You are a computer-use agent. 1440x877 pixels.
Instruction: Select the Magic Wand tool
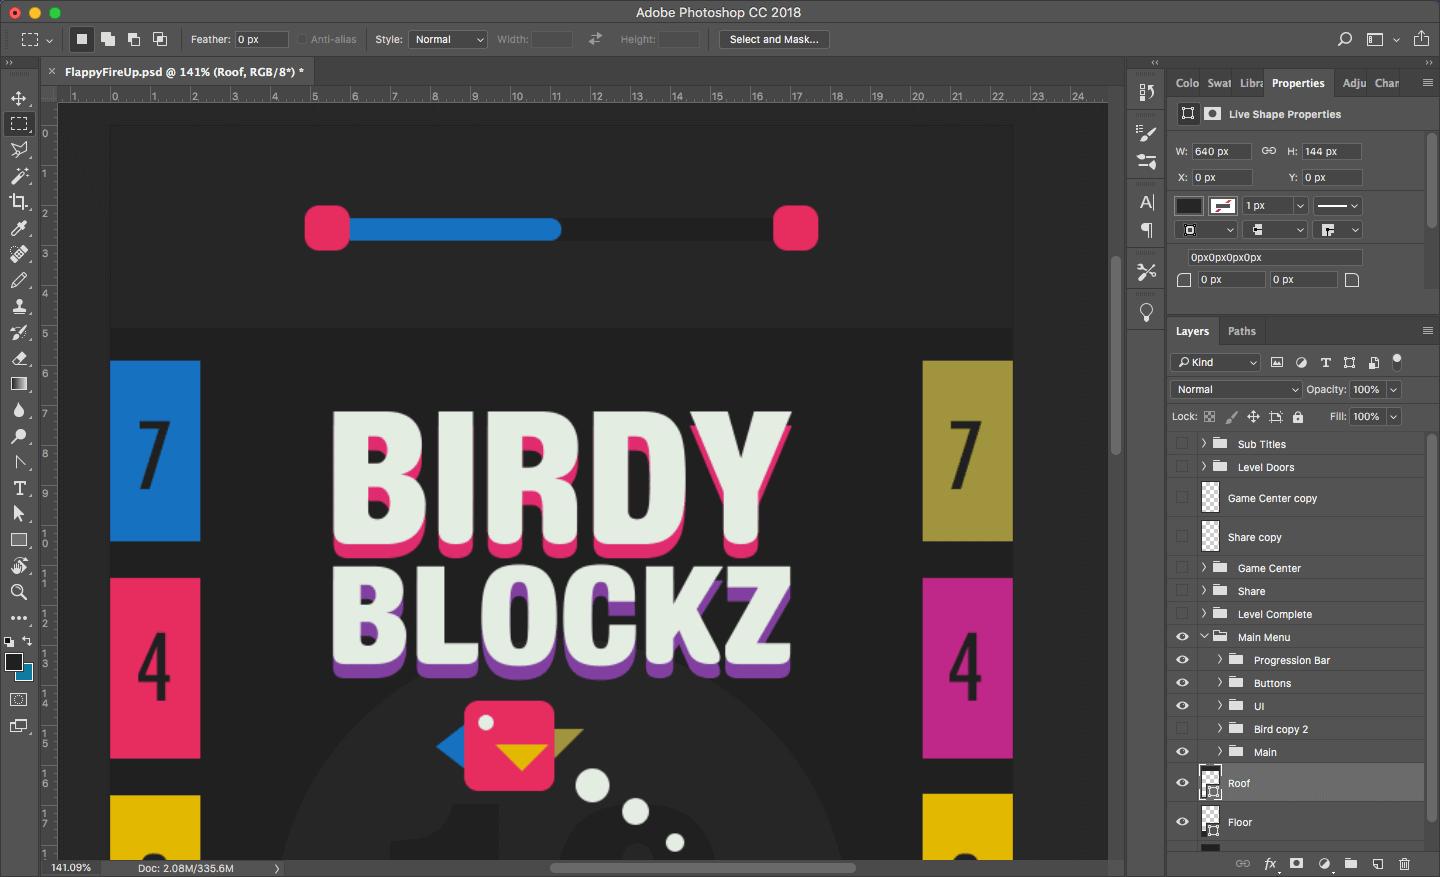click(x=19, y=176)
